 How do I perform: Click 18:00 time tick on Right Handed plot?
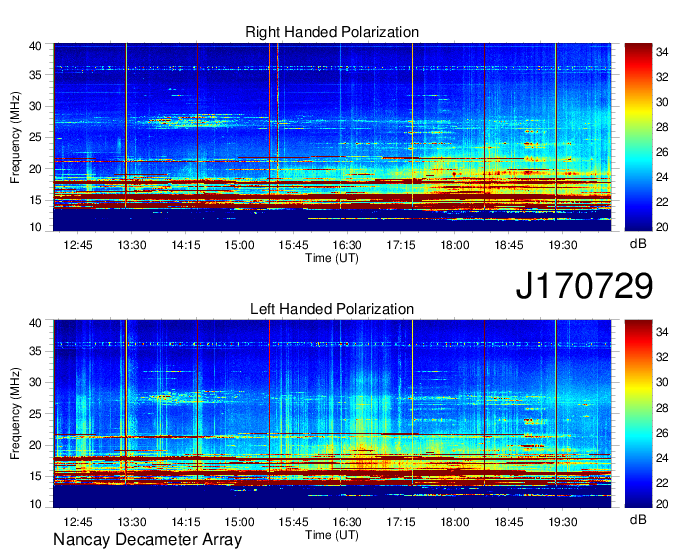[455, 245]
